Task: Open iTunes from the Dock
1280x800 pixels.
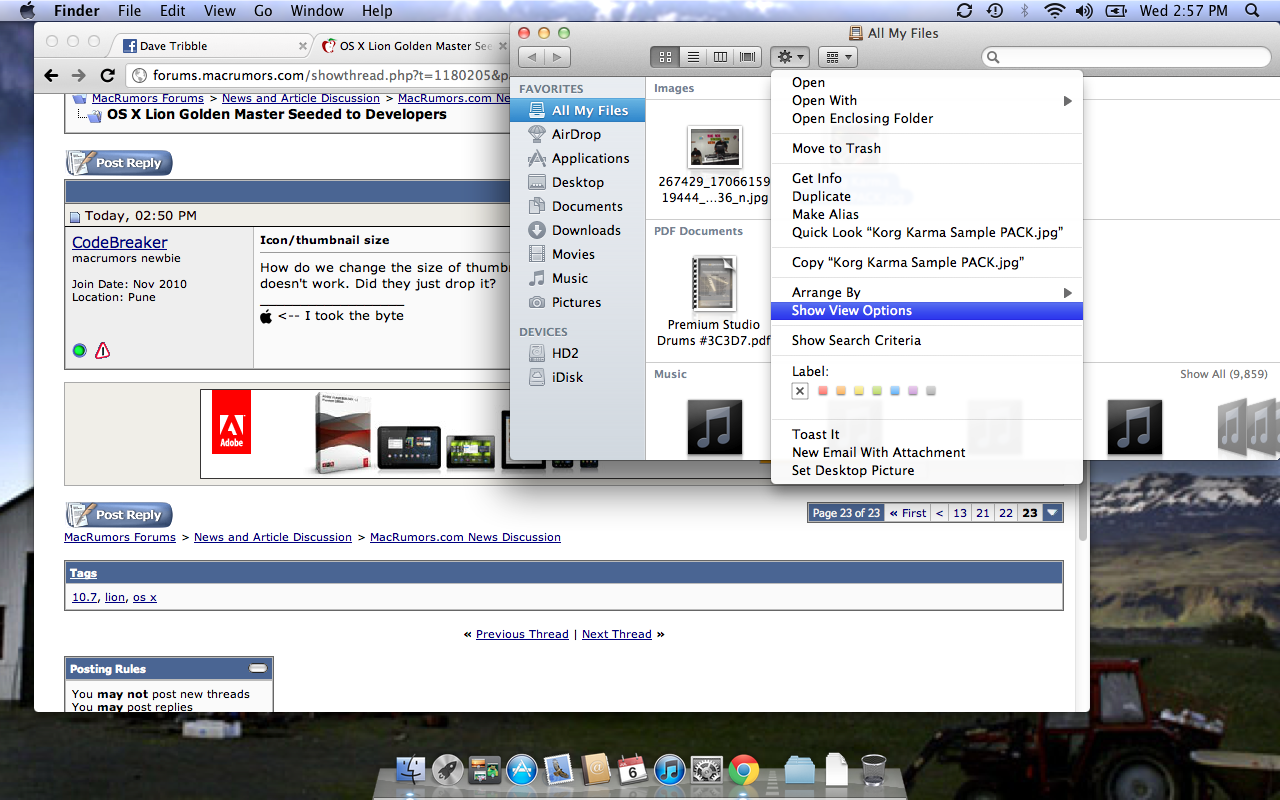Action: pos(669,770)
